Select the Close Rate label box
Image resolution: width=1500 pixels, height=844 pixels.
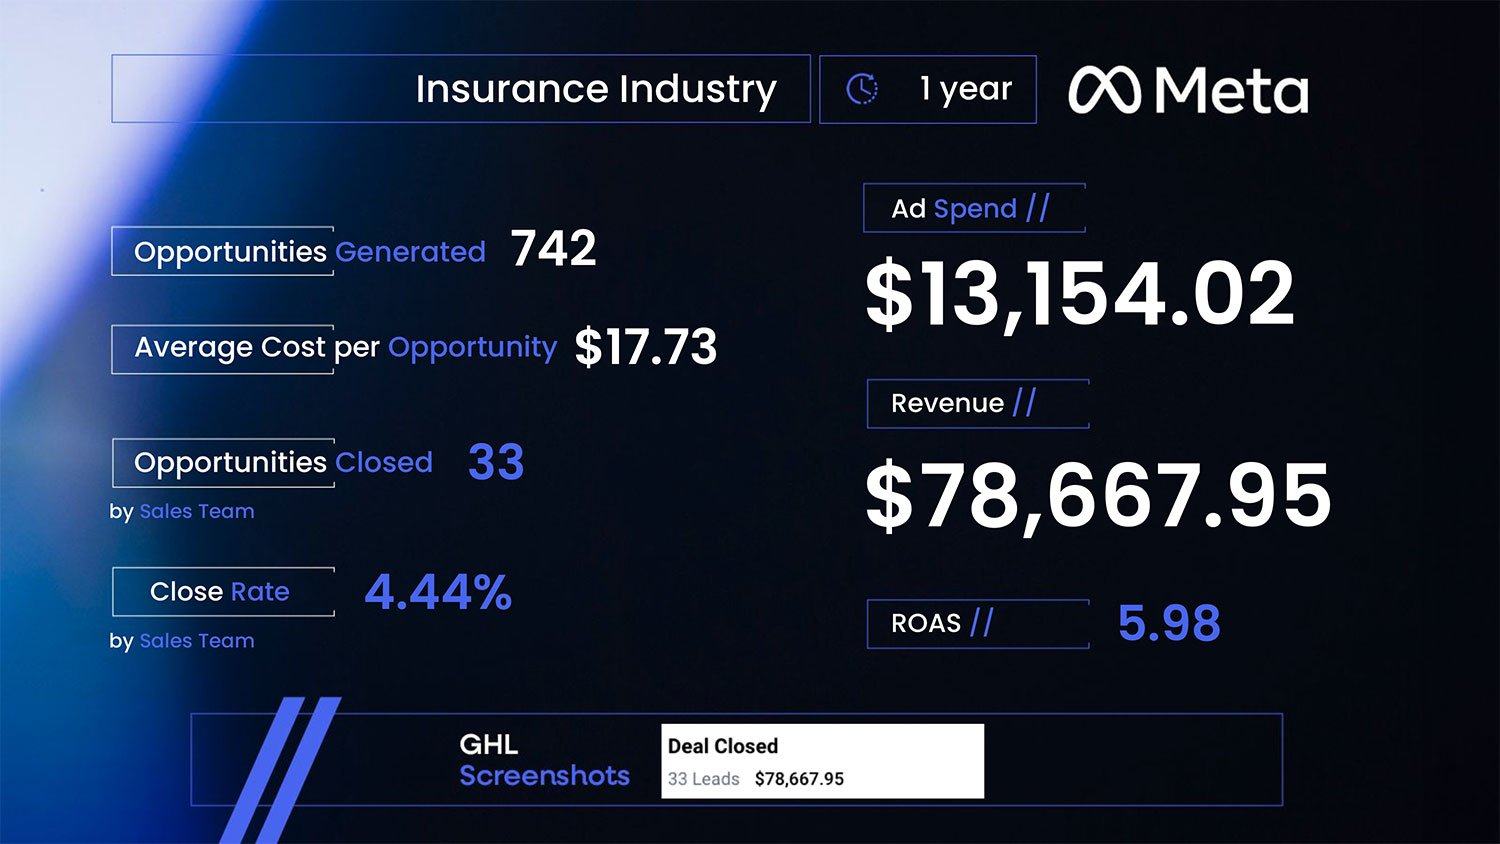[x=223, y=592]
